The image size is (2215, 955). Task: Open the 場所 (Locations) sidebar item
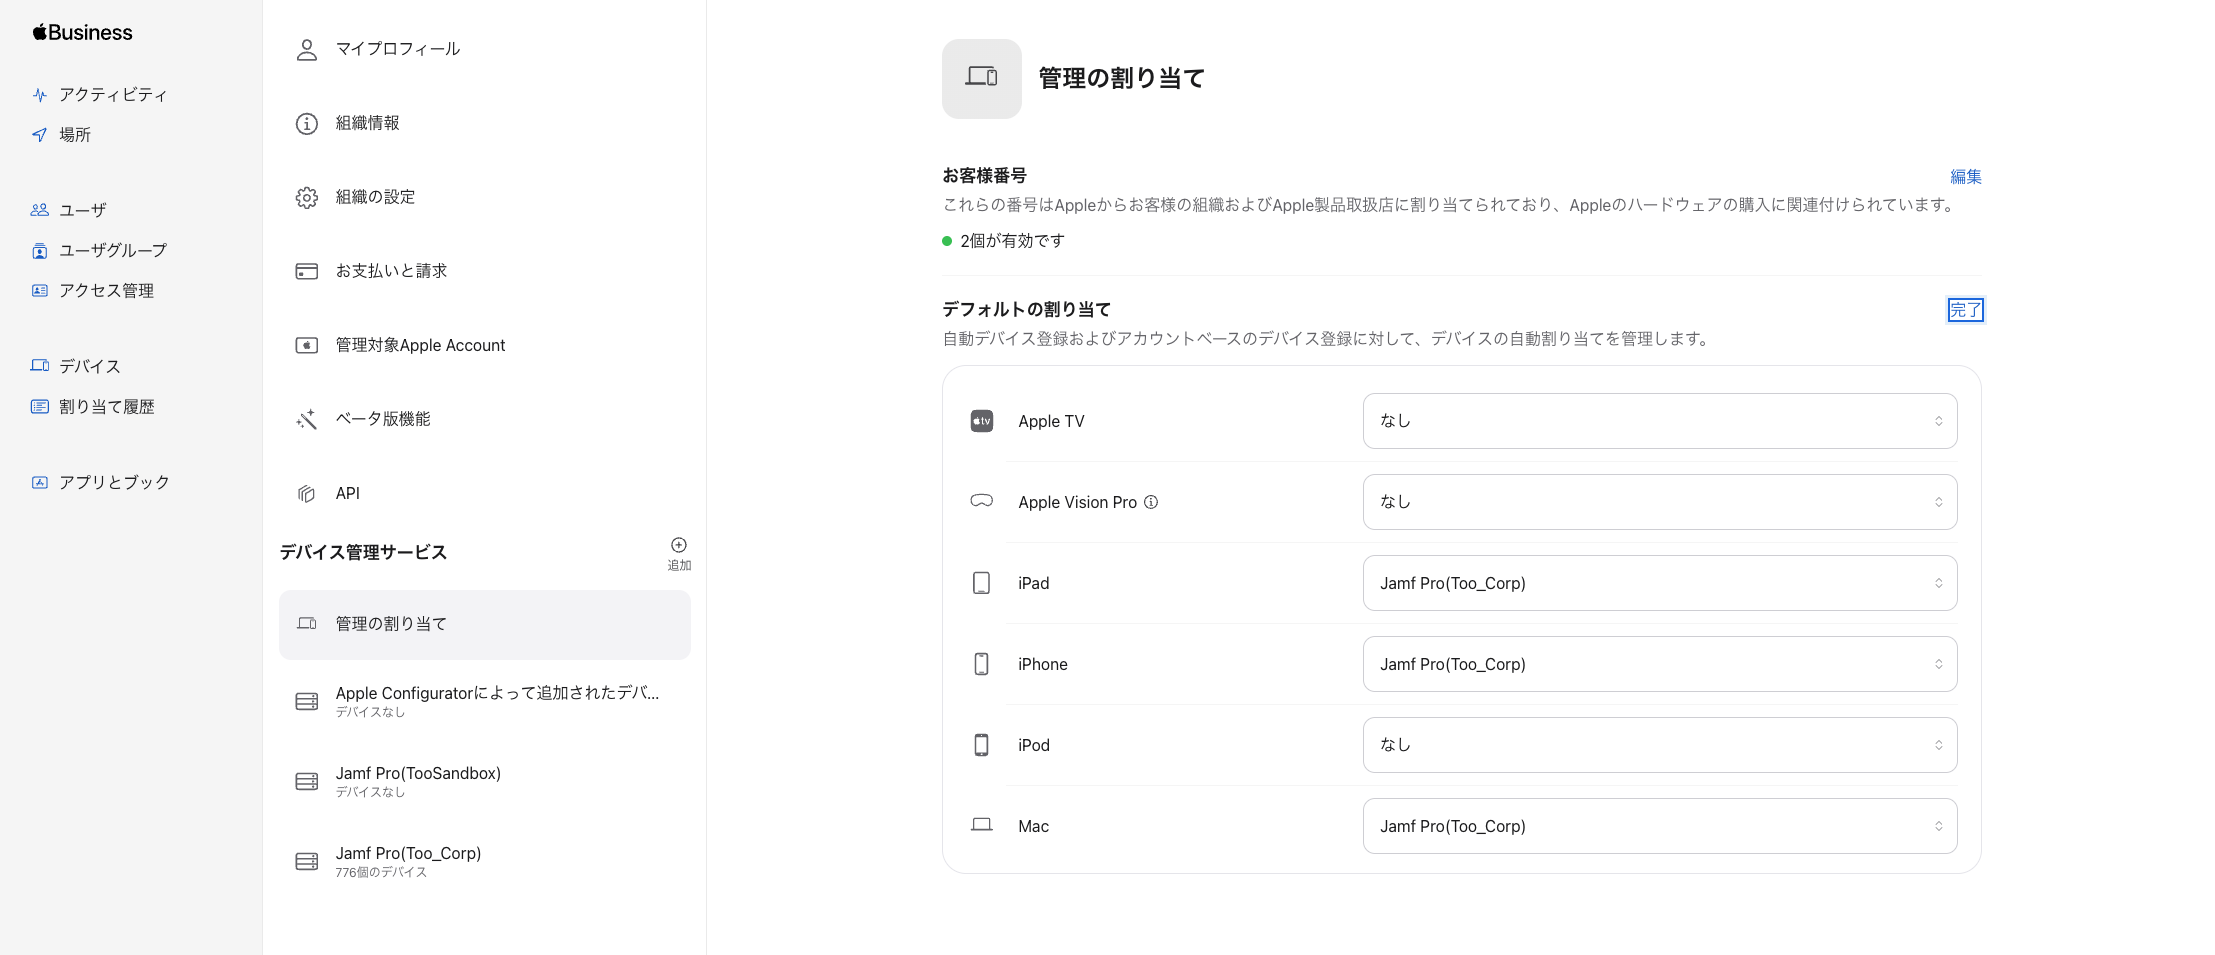point(73,134)
